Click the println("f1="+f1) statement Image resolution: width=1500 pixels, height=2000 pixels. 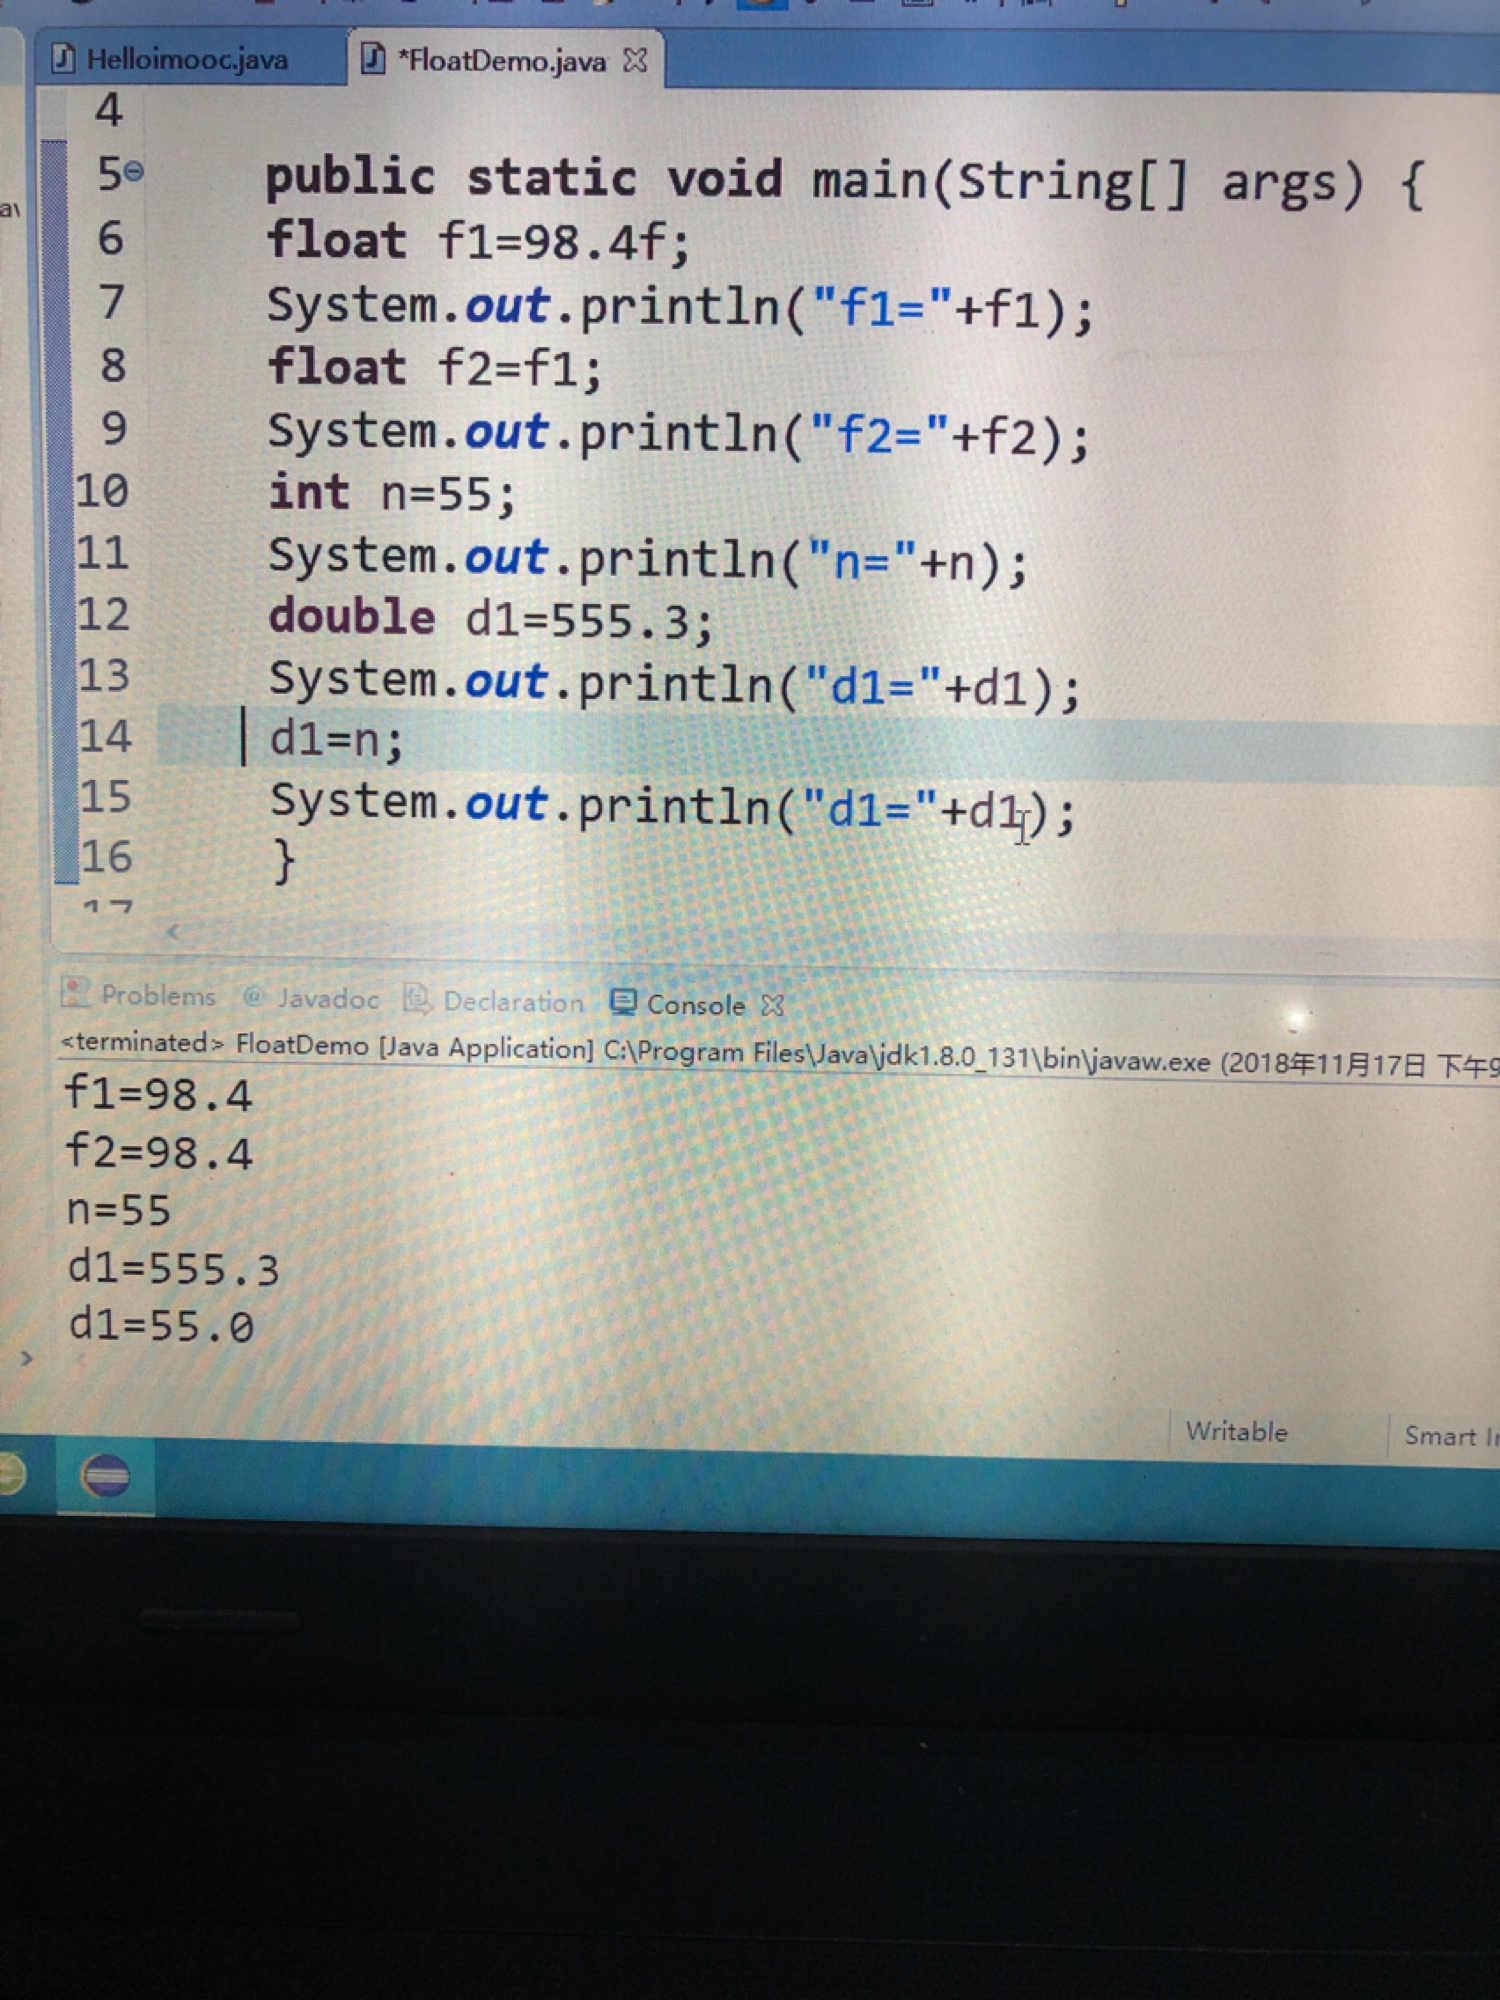pyautogui.click(x=680, y=307)
